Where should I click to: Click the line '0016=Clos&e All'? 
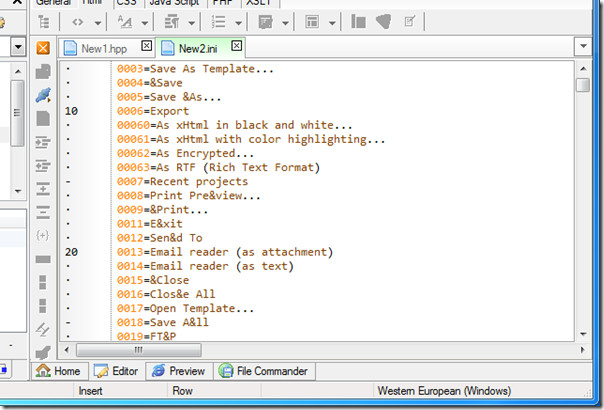(x=166, y=294)
